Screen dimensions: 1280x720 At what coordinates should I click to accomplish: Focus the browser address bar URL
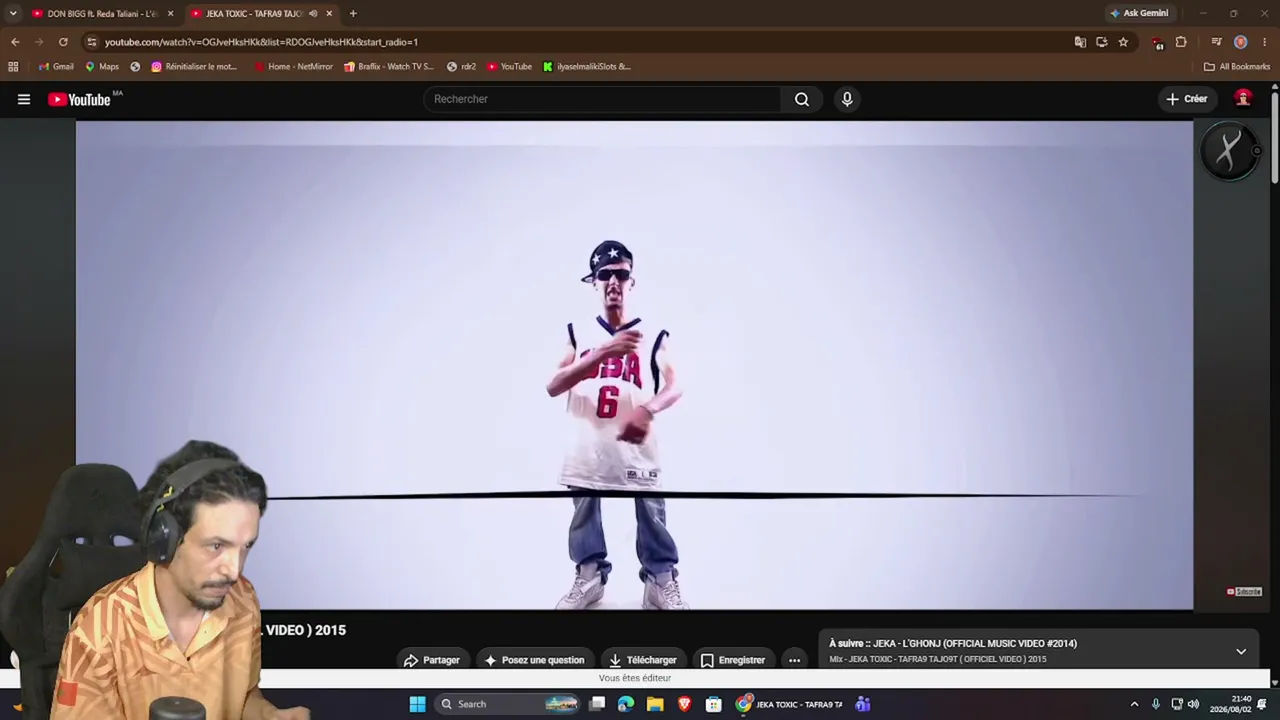261,42
